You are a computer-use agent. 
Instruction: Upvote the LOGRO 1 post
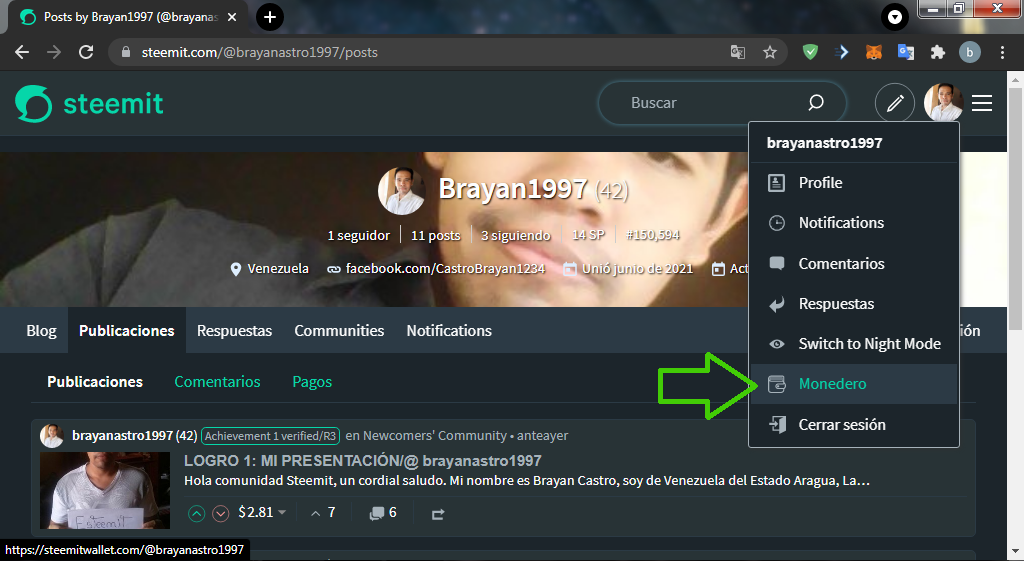point(197,513)
